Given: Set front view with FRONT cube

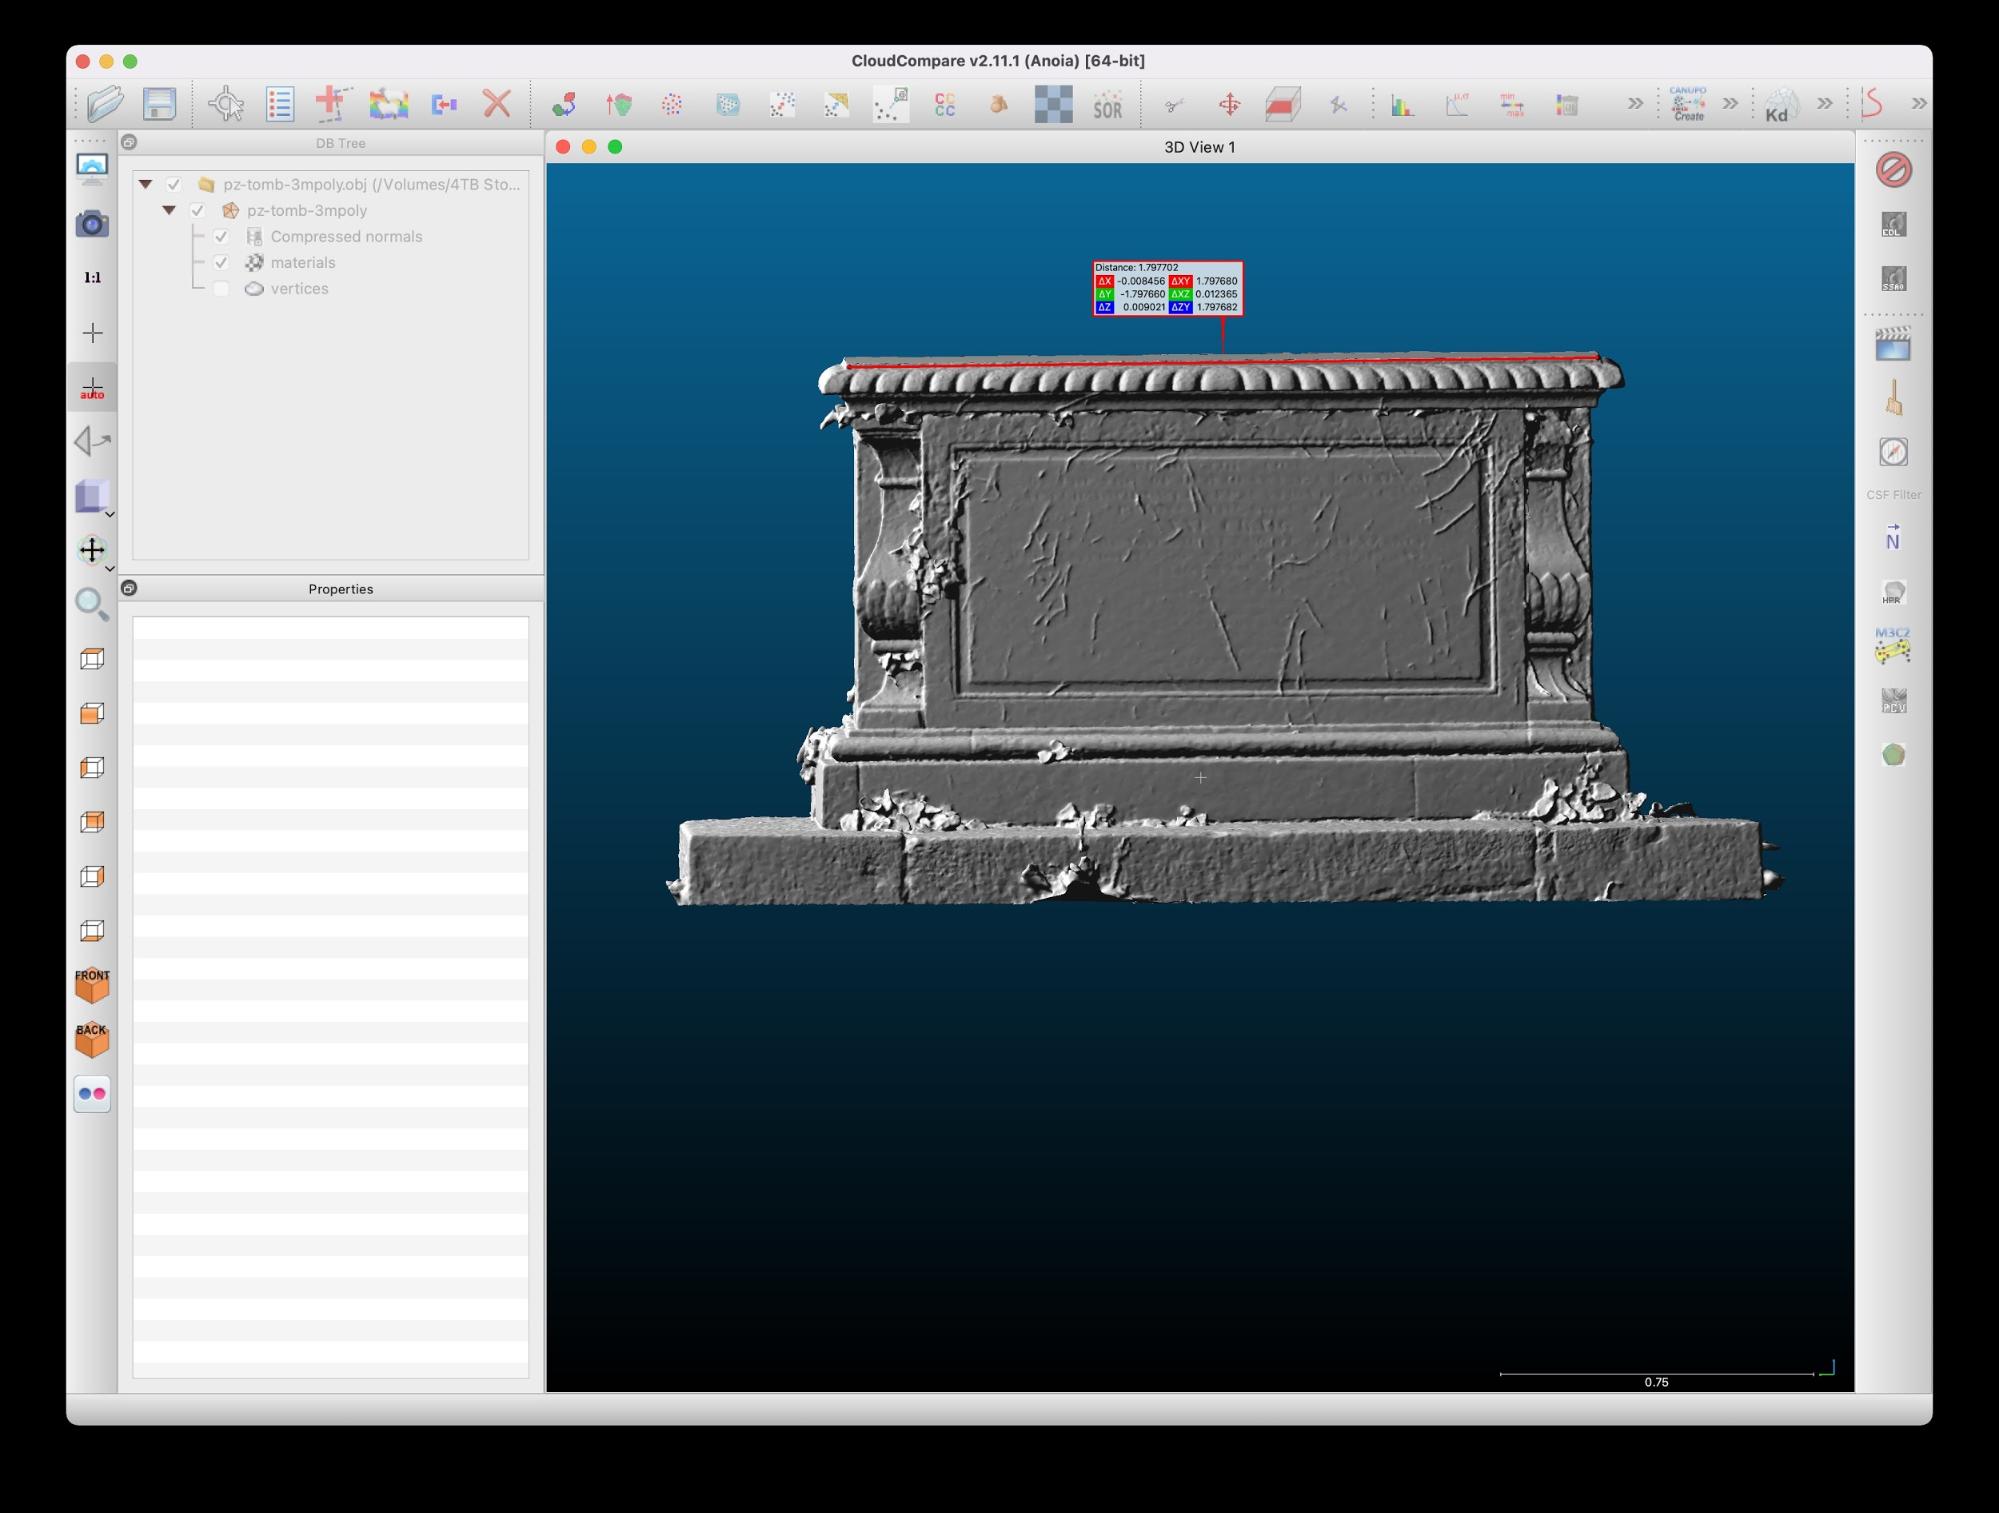Looking at the screenshot, I should tap(92, 986).
